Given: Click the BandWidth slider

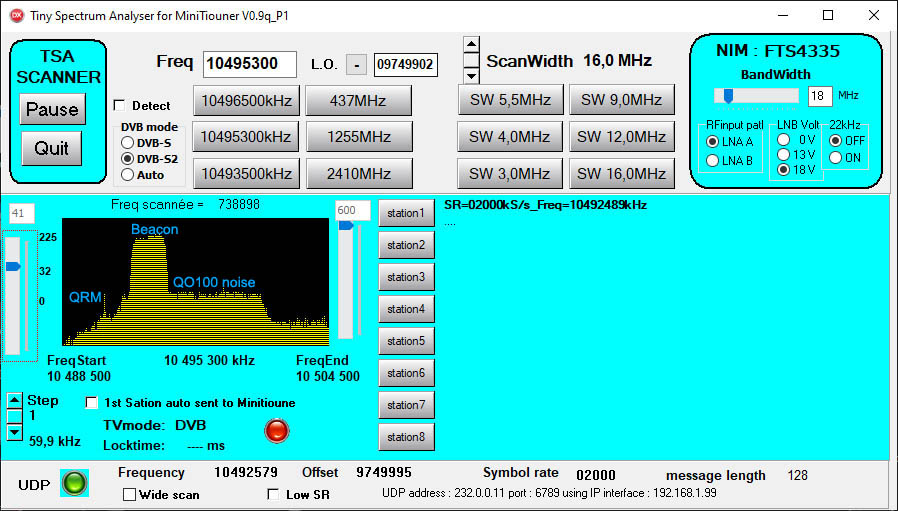Looking at the screenshot, I should 756,96.
